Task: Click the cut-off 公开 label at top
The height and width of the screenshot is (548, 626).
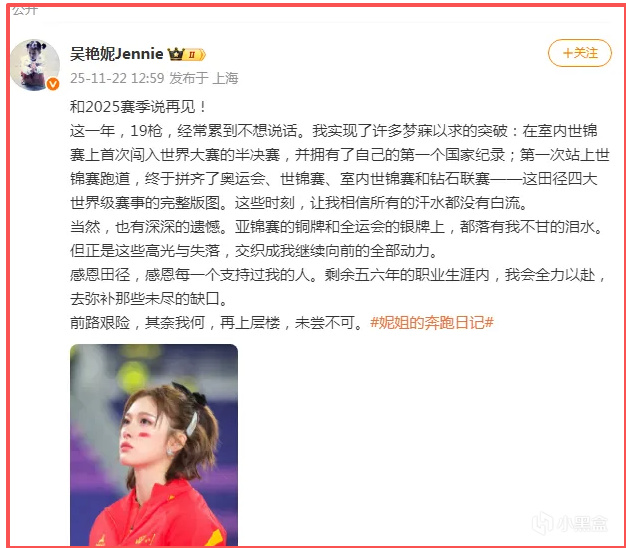Action: point(25,11)
